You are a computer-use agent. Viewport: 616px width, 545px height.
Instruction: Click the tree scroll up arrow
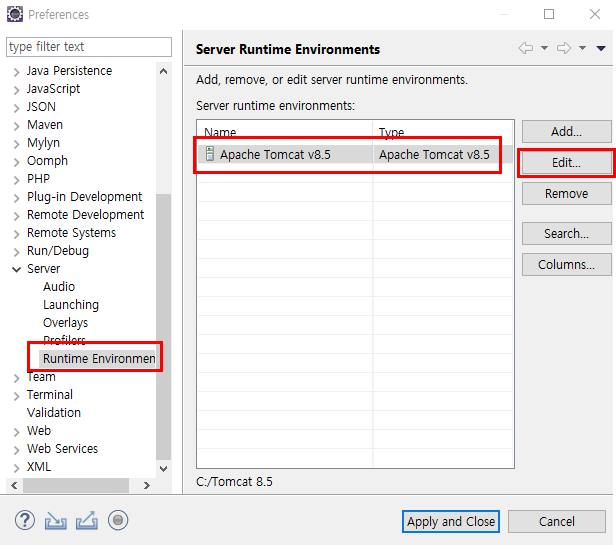(163, 71)
